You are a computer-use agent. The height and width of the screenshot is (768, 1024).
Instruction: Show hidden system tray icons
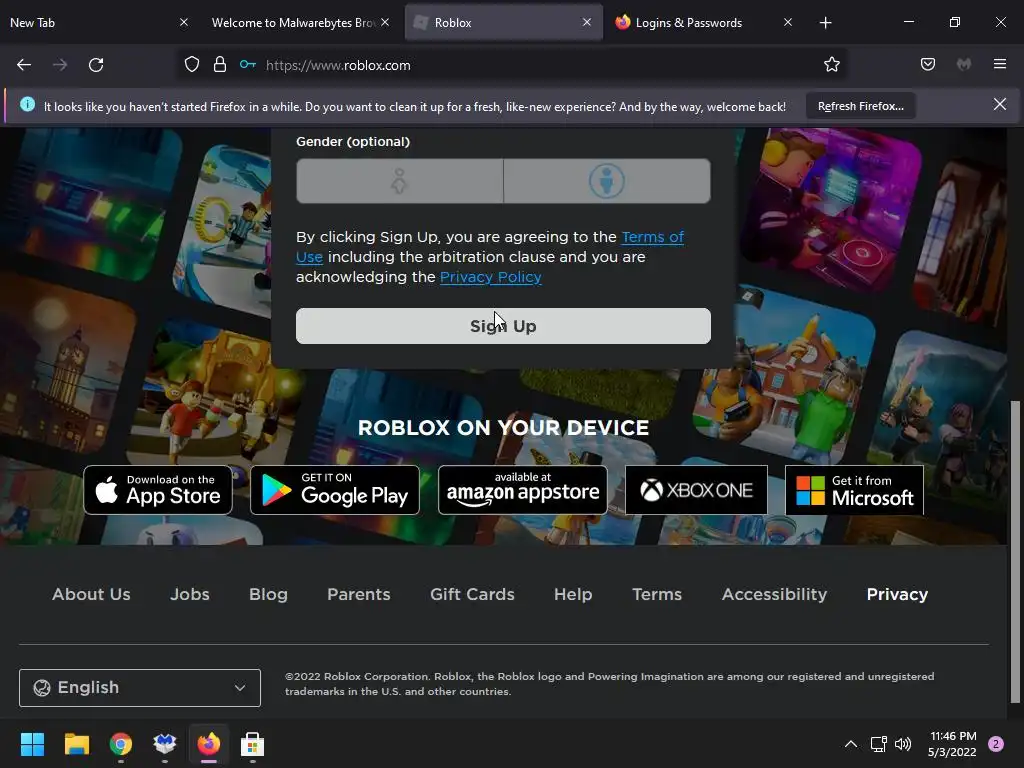(851, 744)
